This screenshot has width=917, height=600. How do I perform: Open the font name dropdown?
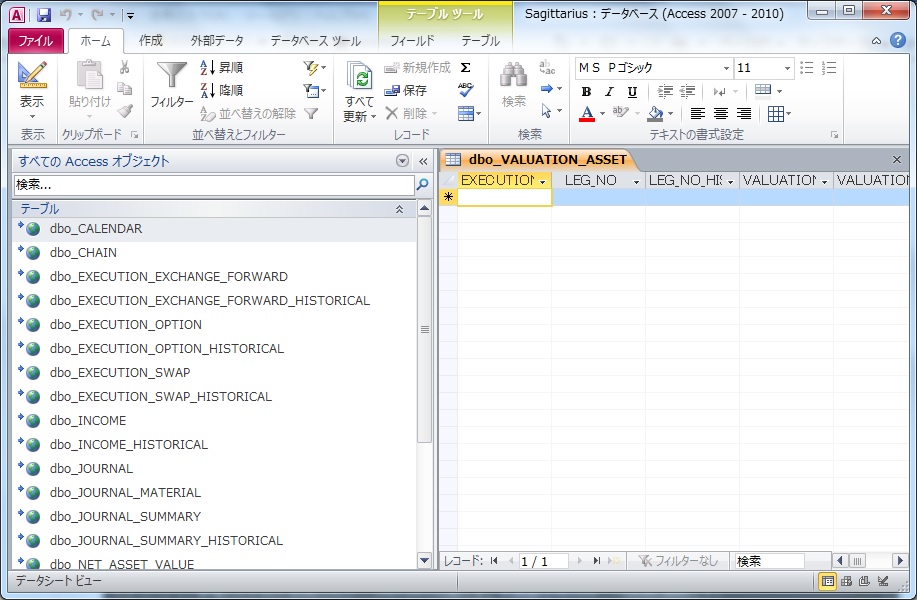726,68
